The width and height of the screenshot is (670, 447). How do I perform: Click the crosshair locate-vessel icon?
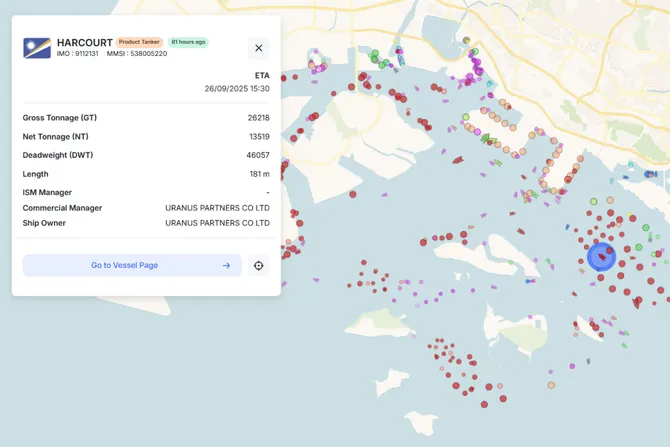(x=259, y=265)
